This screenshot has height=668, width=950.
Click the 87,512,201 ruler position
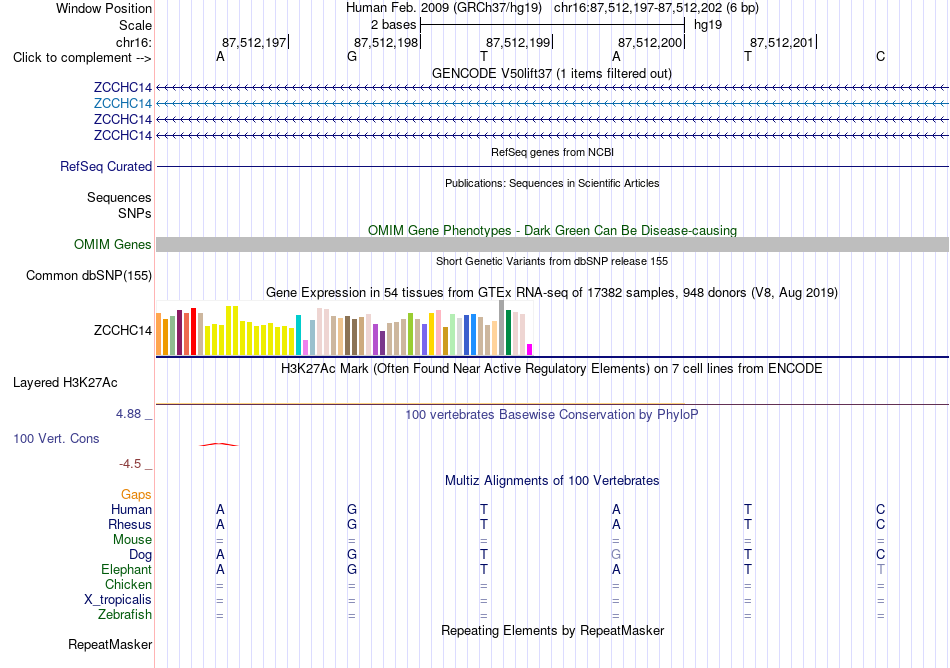[x=782, y=42]
